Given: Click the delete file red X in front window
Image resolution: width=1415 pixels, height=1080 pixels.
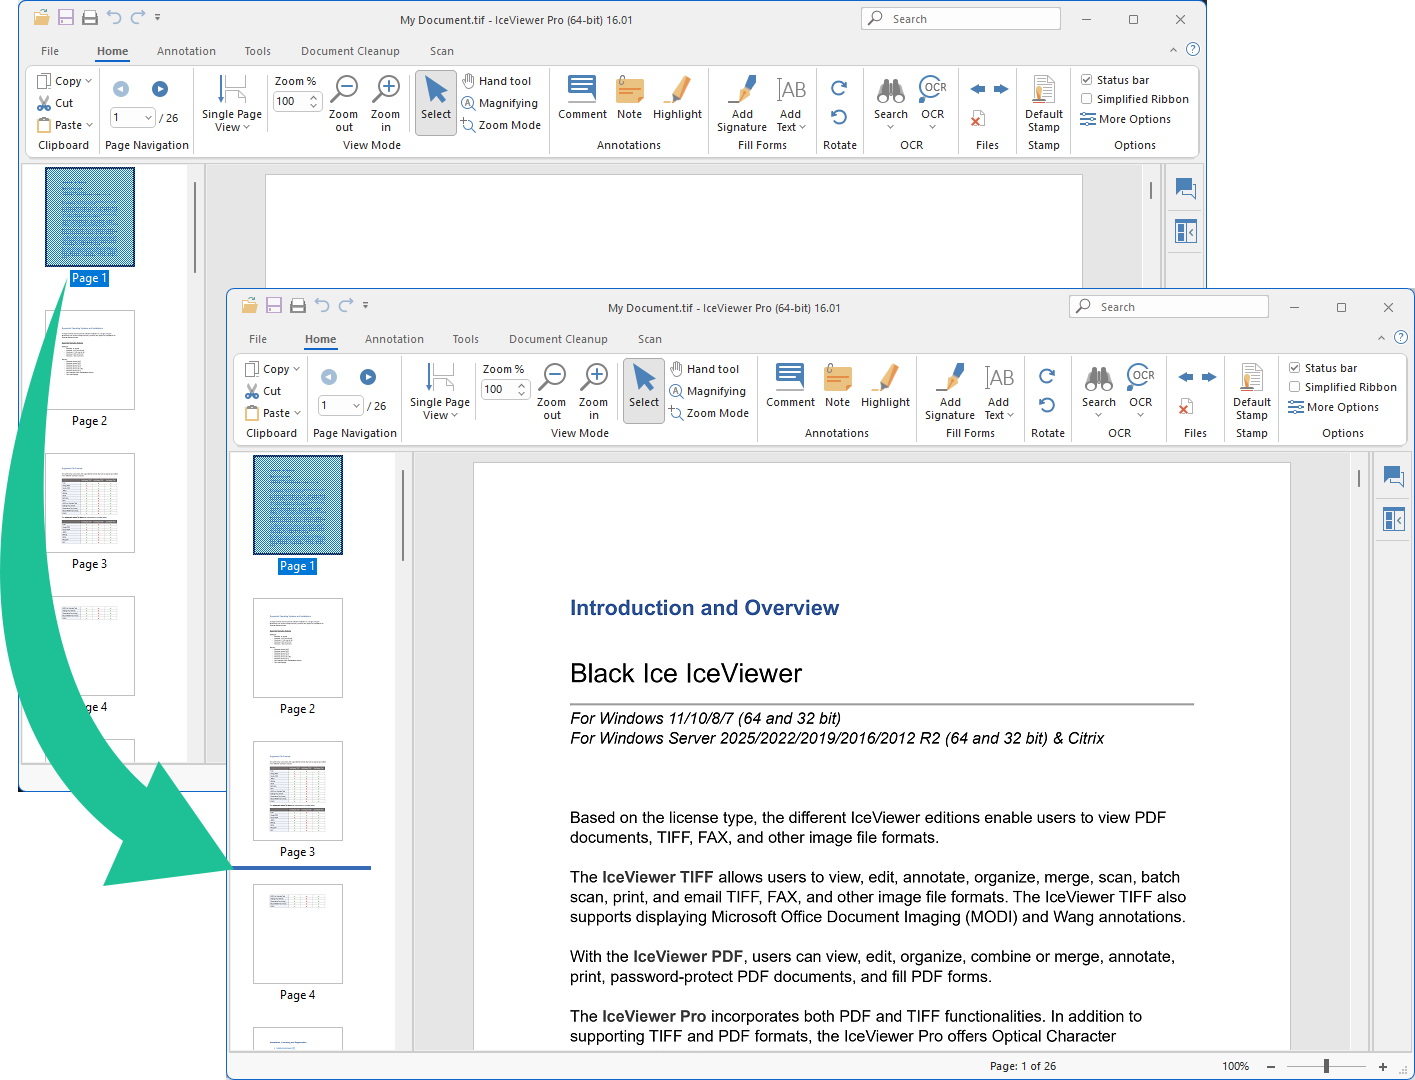Looking at the screenshot, I should [1186, 407].
